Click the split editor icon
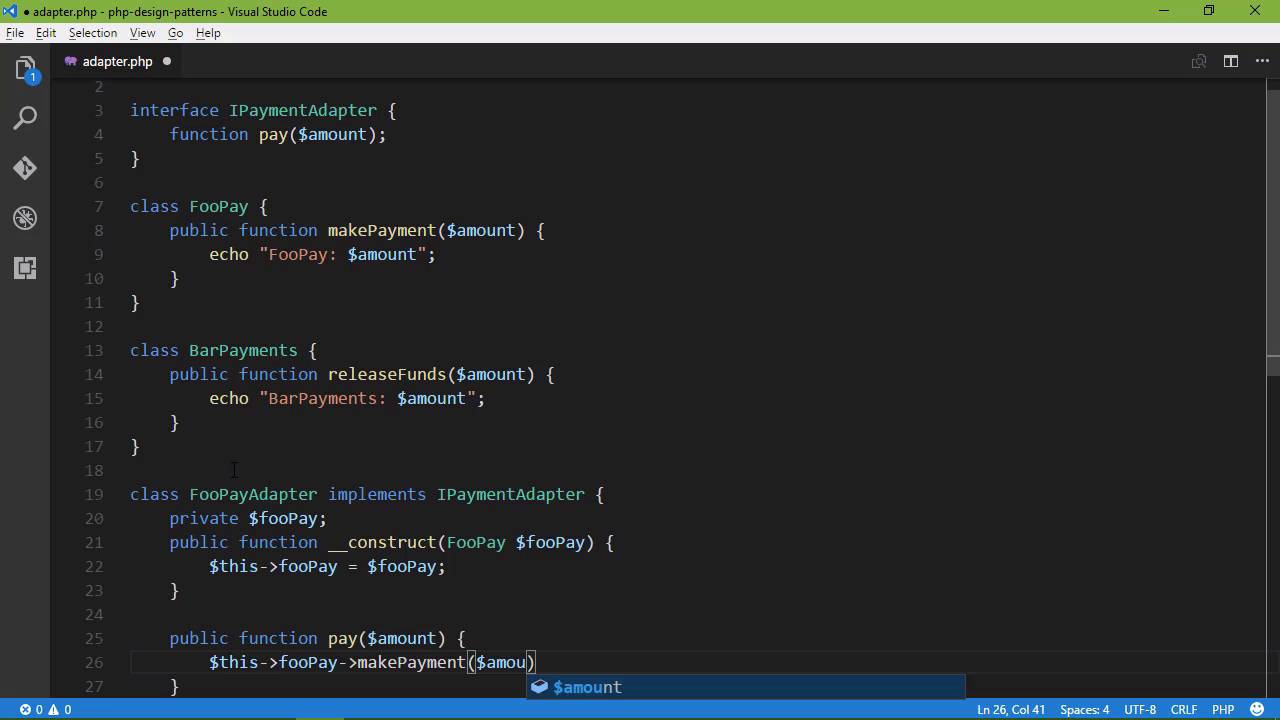This screenshot has height=720, width=1280. [x=1231, y=61]
